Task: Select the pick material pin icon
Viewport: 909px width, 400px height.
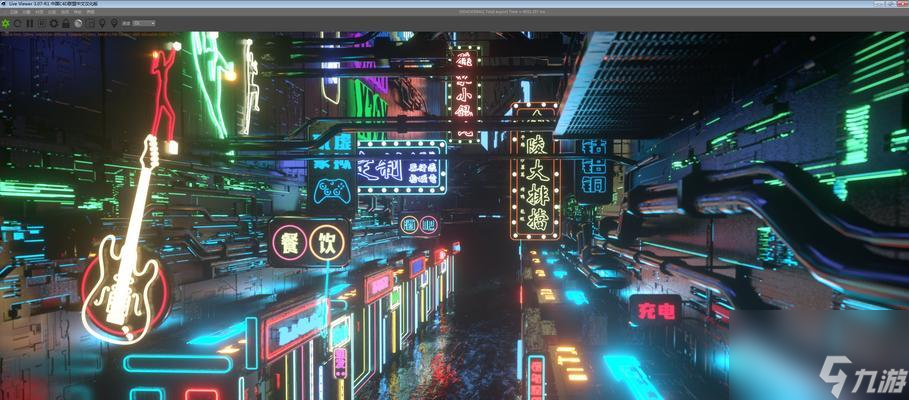Action: 114,22
